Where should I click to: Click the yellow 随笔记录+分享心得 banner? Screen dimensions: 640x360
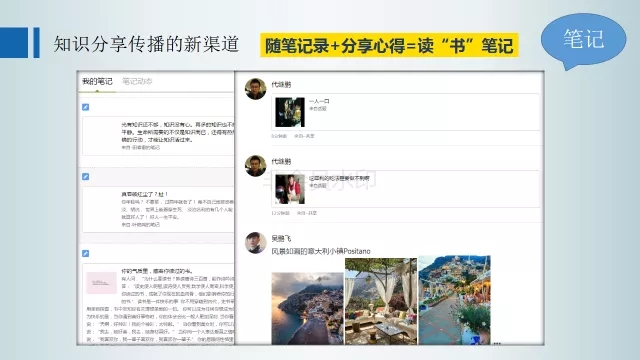click(x=389, y=45)
